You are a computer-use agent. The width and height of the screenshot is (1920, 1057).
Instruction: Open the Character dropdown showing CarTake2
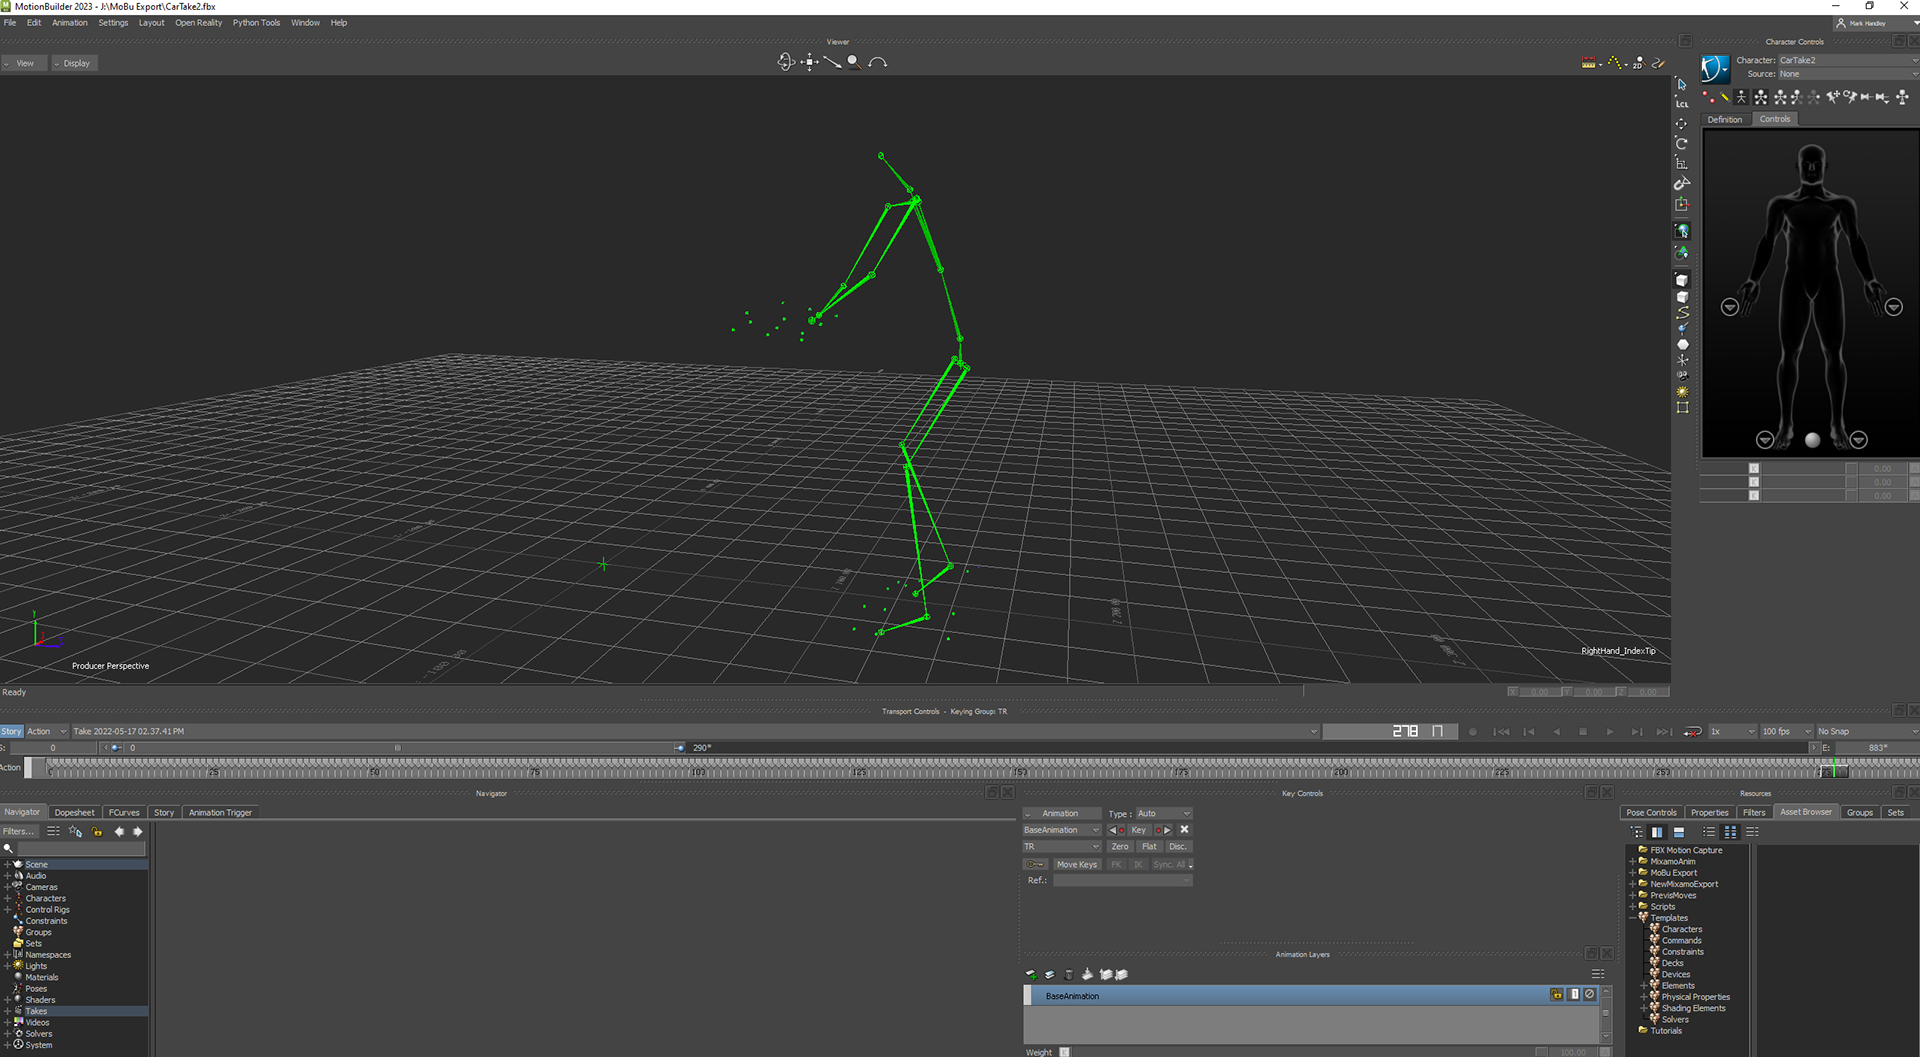[x=1848, y=60]
